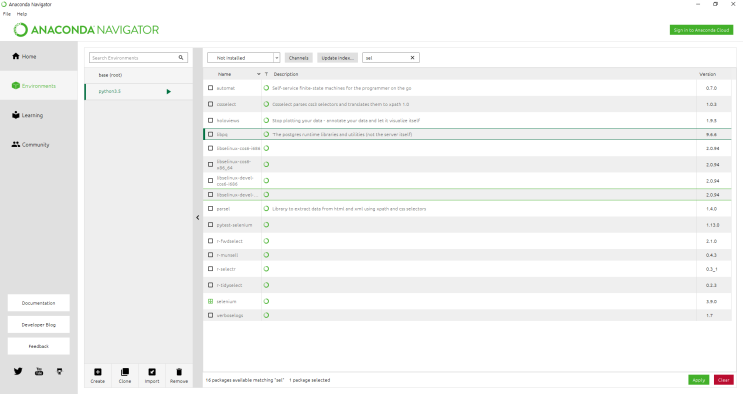This screenshot has width=743, height=394.
Task: Tick the parsel package checkbox
Action: click(210, 209)
